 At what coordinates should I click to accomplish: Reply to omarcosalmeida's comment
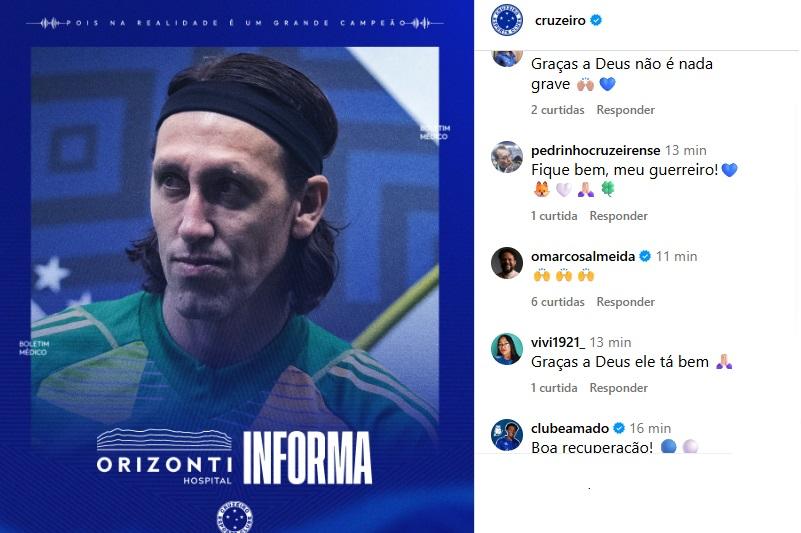point(625,302)
